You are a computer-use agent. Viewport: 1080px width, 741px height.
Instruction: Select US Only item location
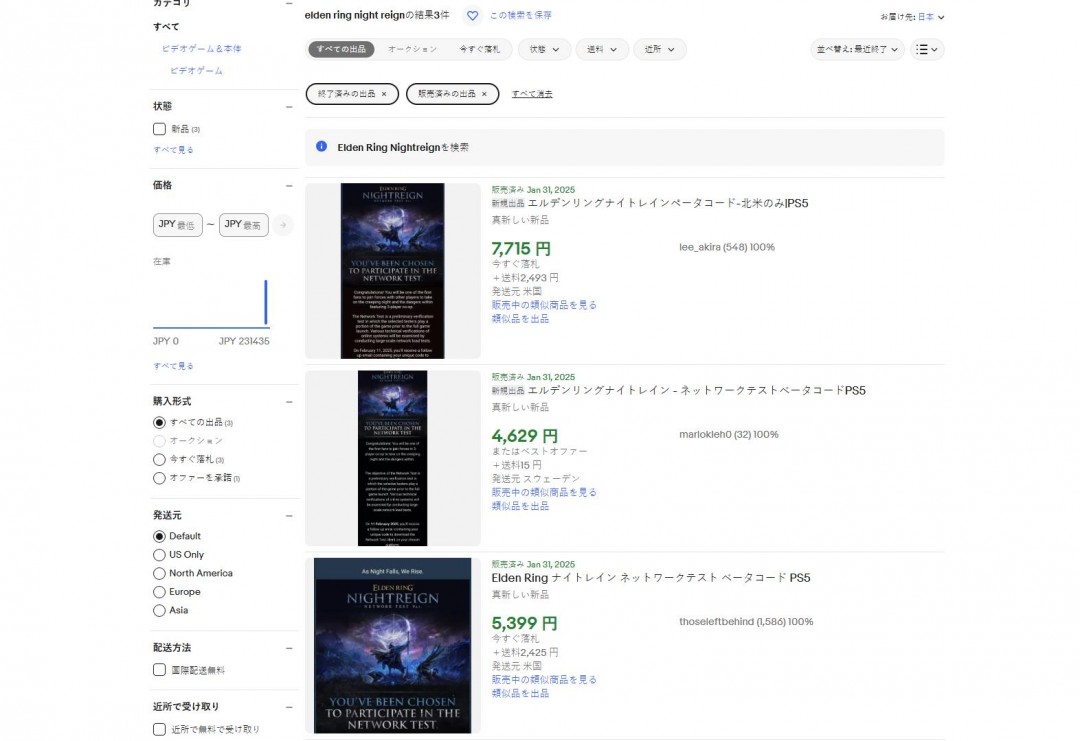tap(159, 554)
